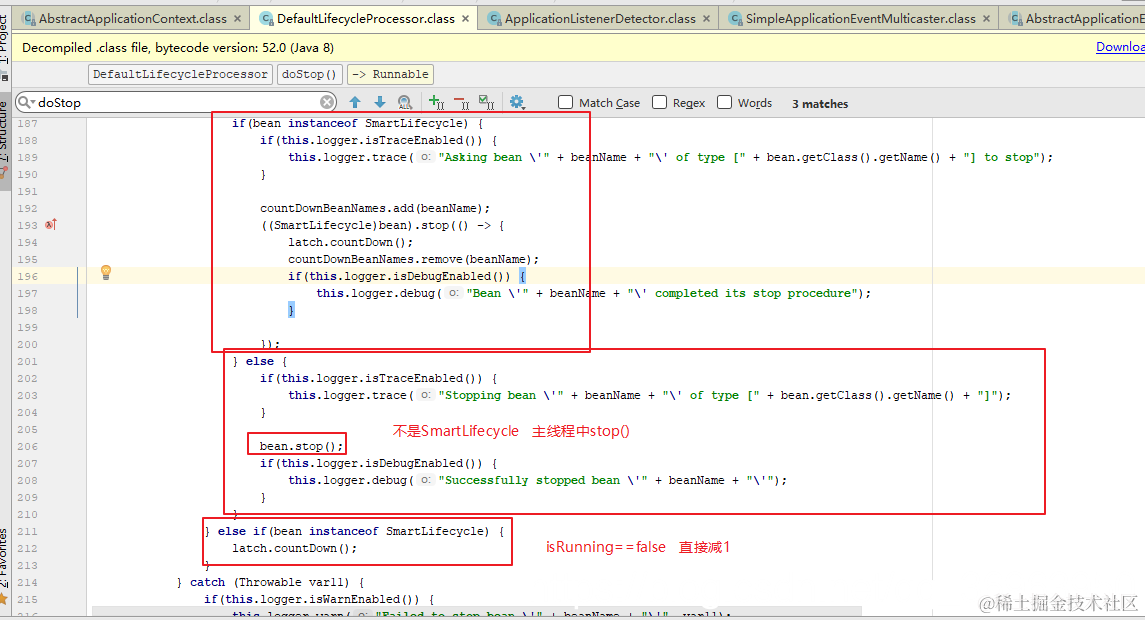1145x620 pixels.
Task: Click the DefaultLifecycleProcessor breadcrumb
Action: (180, 74)
